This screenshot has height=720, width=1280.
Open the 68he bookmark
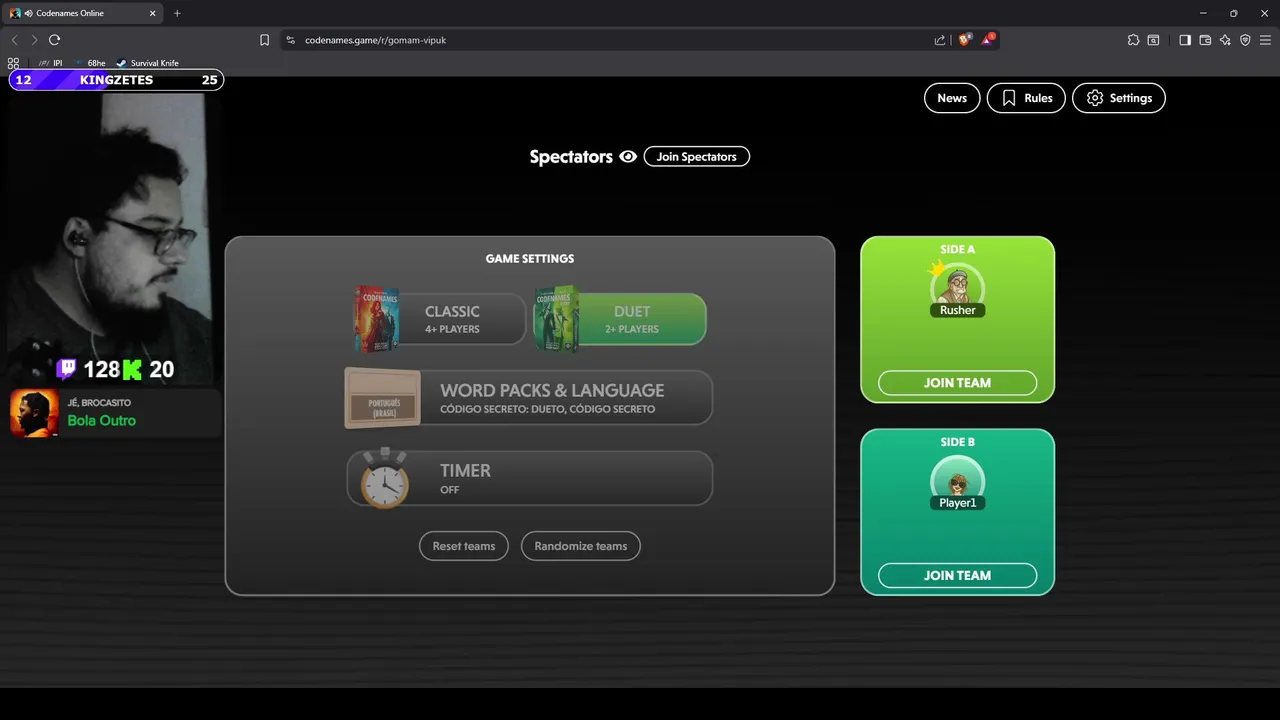(x=90, y=63)
